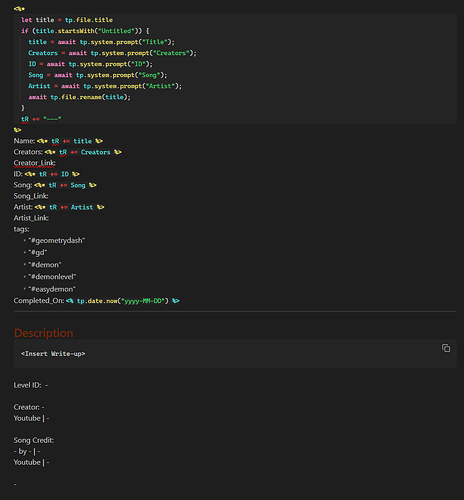Screen dimensions: 464x500
Task: Click the tp.system.prompt("Creators") code line
Action: tap(112, 53)
